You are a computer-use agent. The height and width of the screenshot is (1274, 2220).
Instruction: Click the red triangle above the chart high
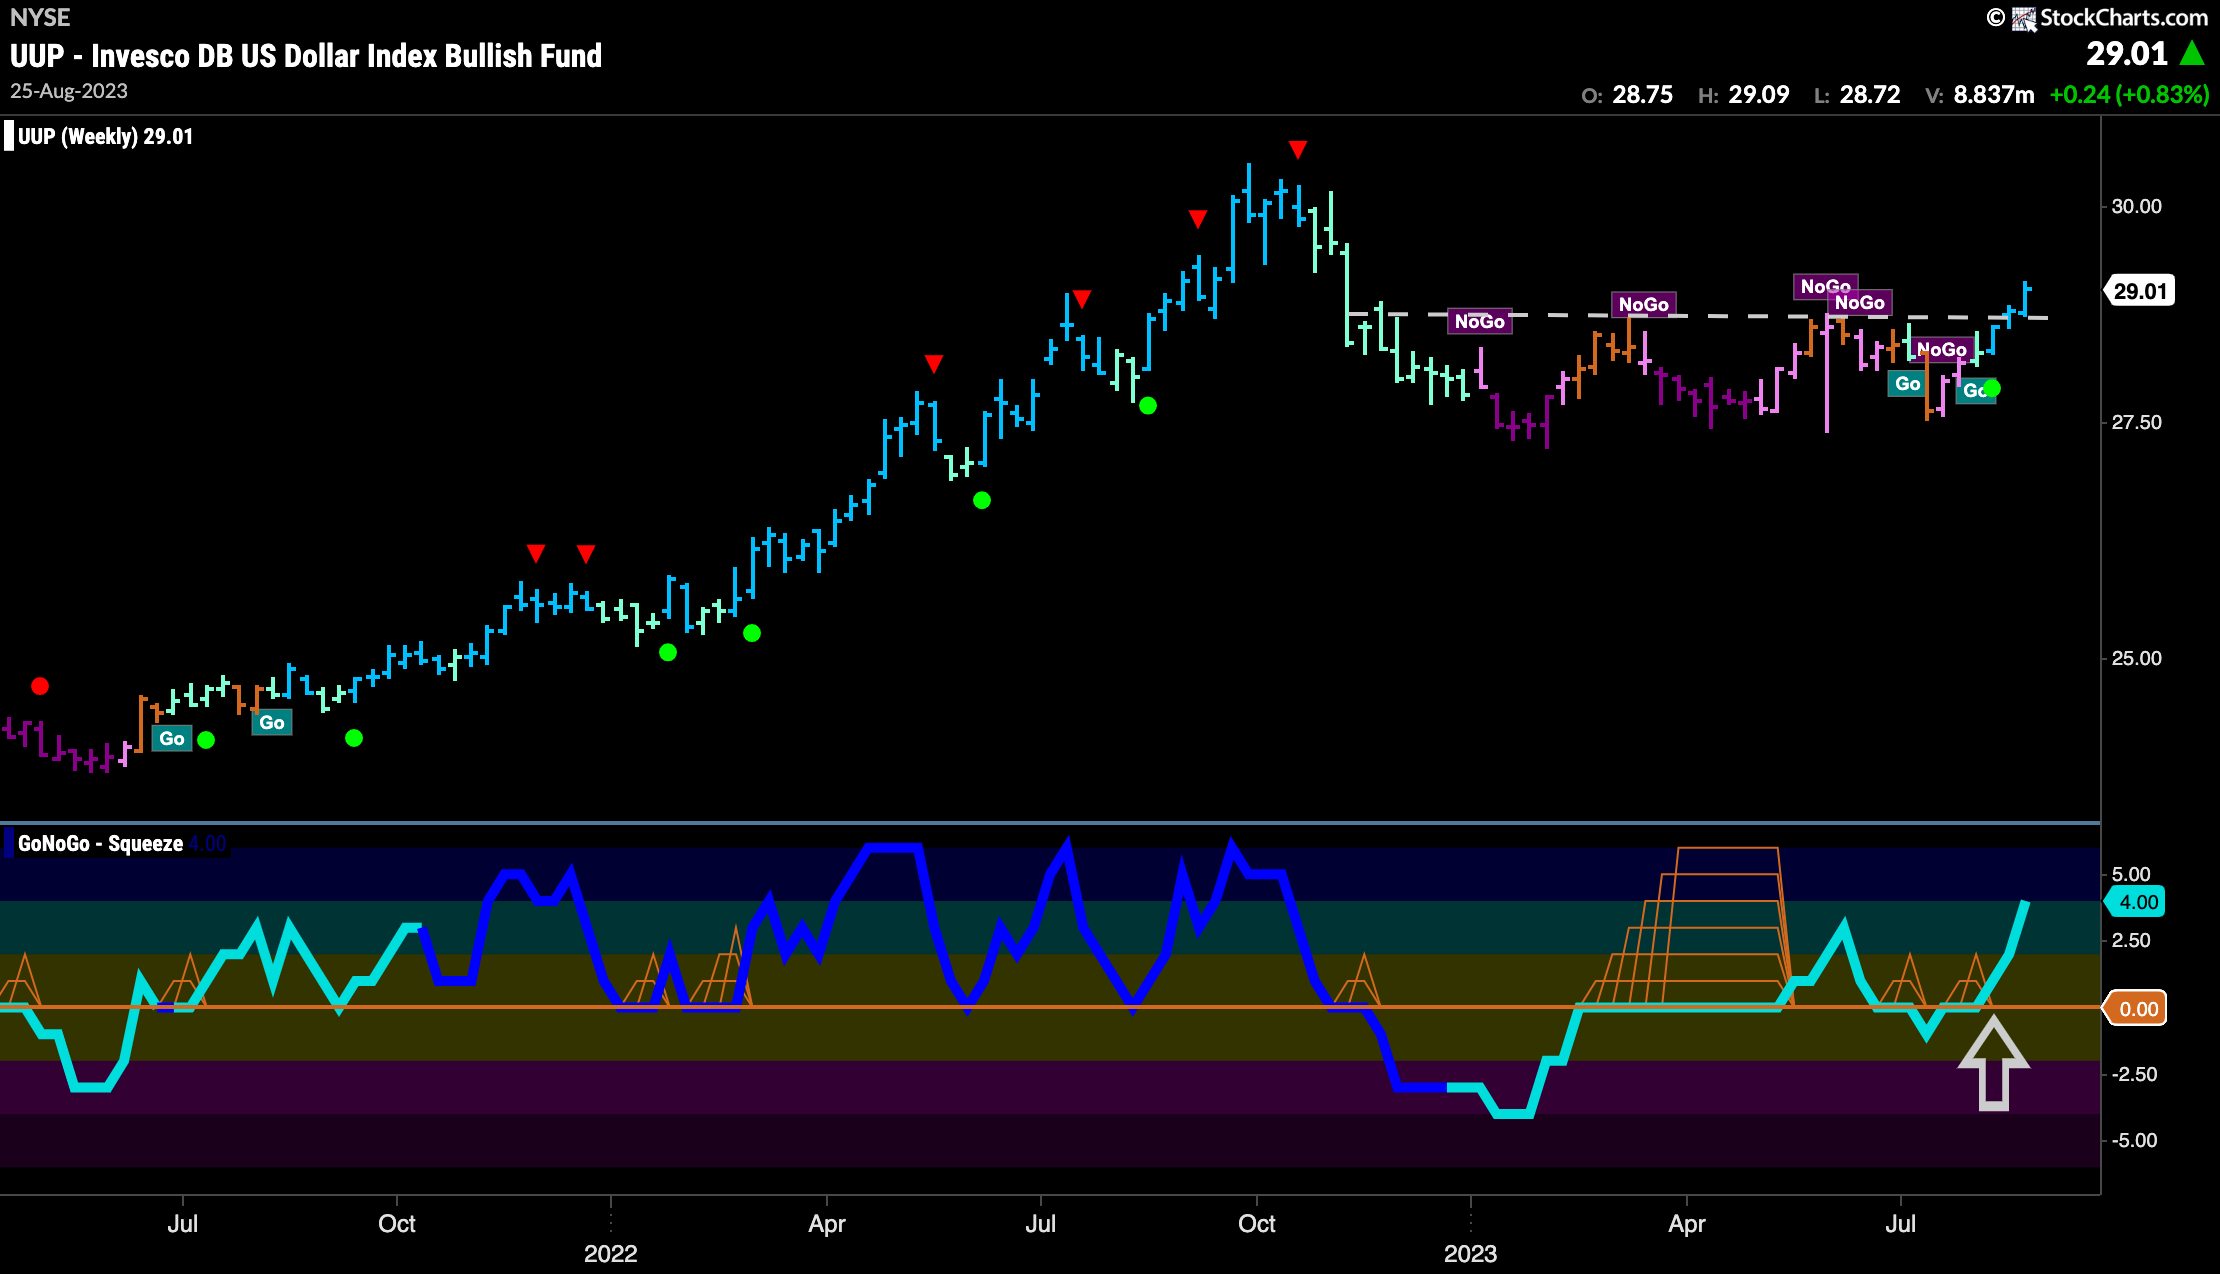coord(1298,150)
